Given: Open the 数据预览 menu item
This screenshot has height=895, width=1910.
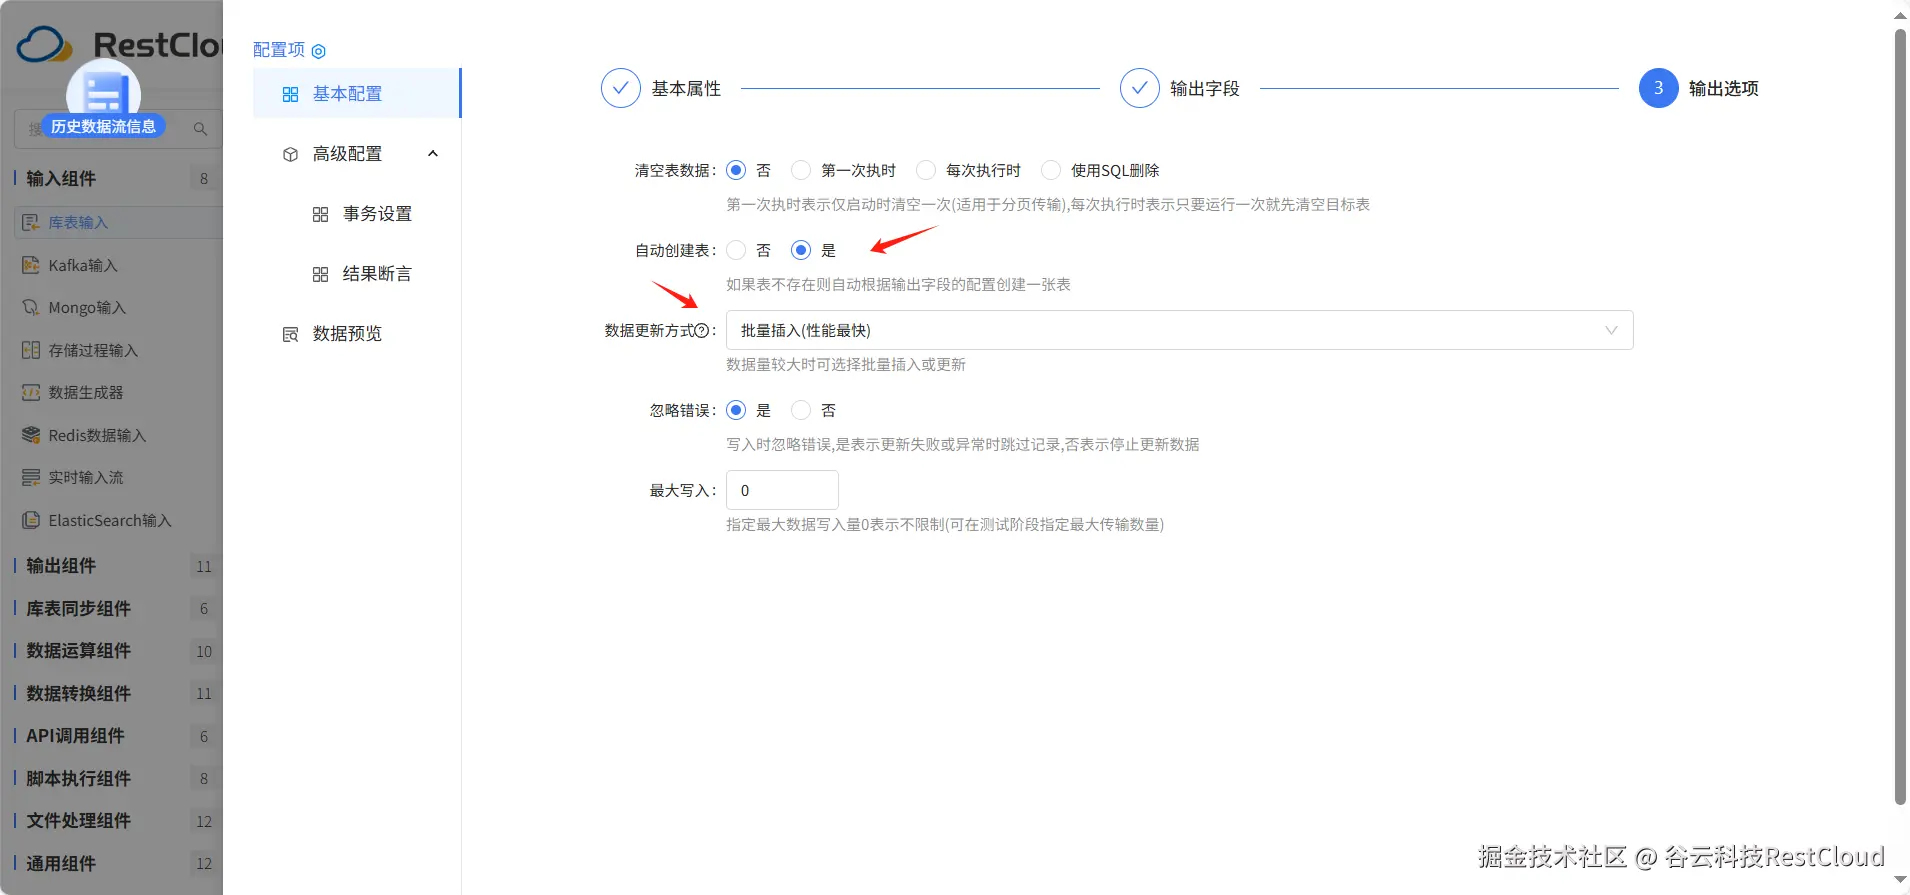Looking at the screenshot, I should point(356,334).
